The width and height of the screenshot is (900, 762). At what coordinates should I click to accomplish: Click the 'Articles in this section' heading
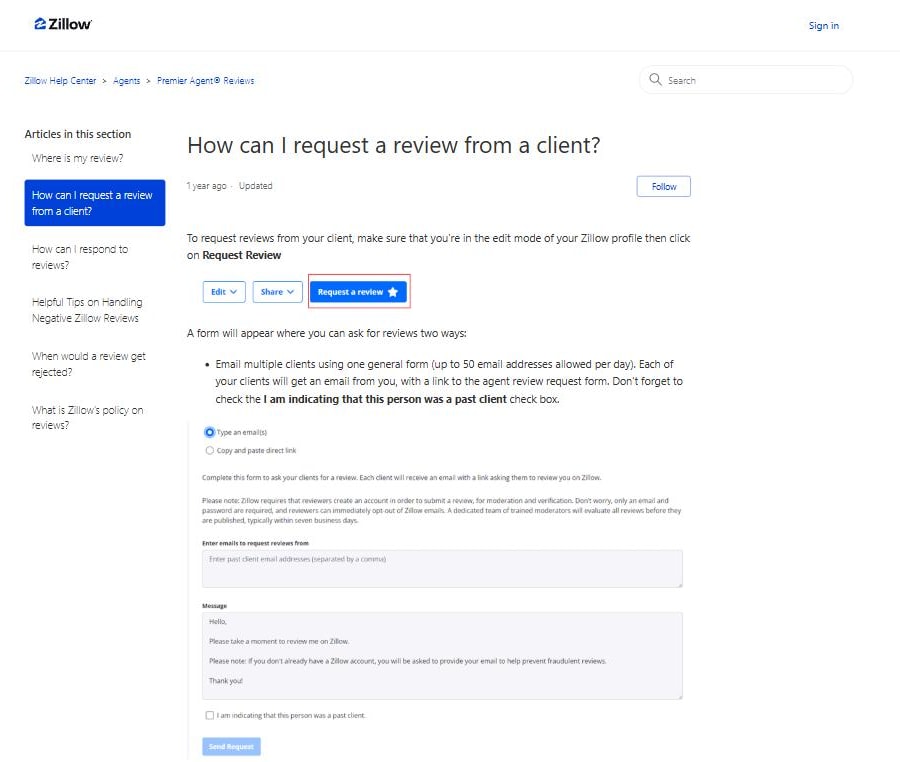tap(77, 134)
